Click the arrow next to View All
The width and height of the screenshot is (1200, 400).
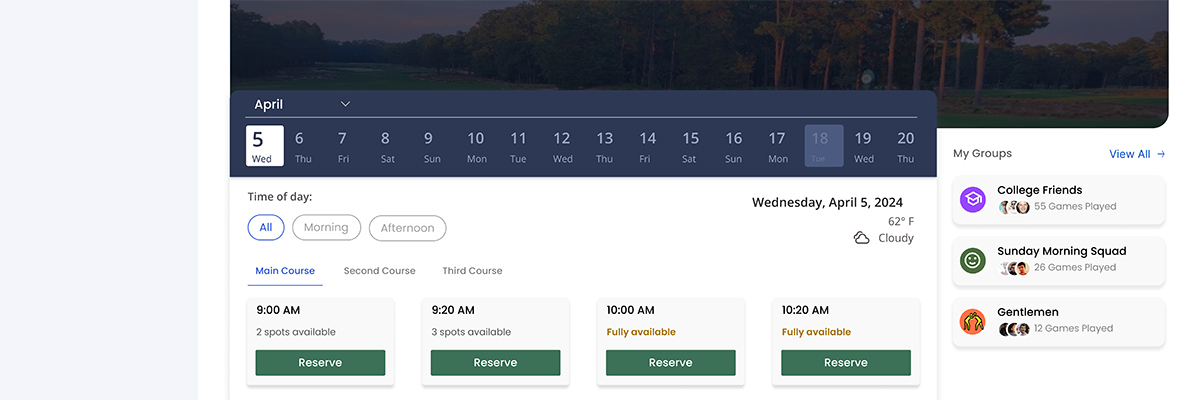pyautogui.click(x=1161, y=154)
